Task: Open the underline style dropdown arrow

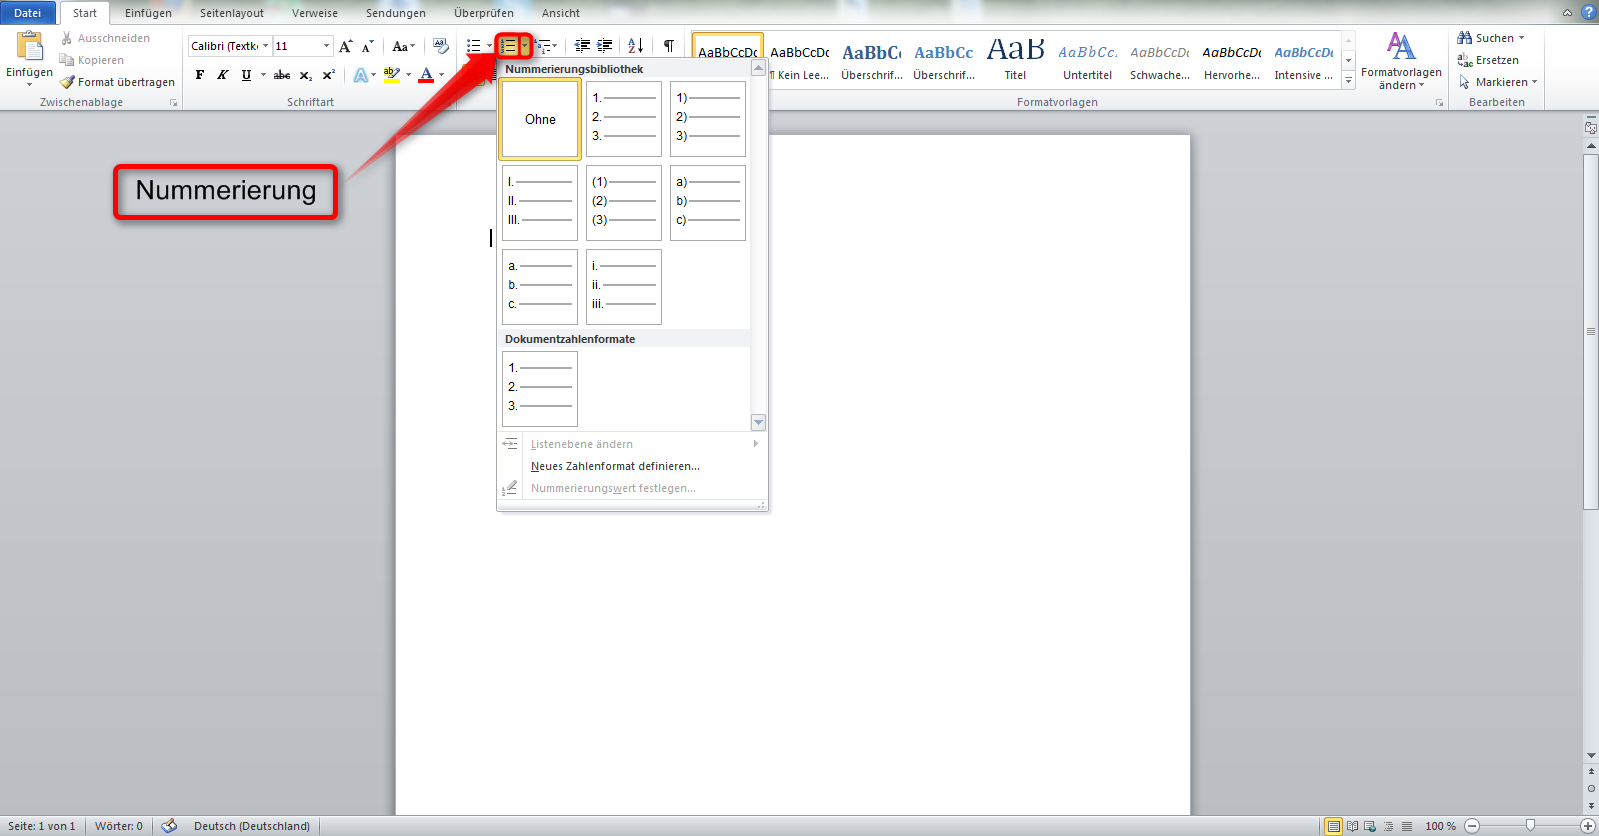Action: coord(263,75)
